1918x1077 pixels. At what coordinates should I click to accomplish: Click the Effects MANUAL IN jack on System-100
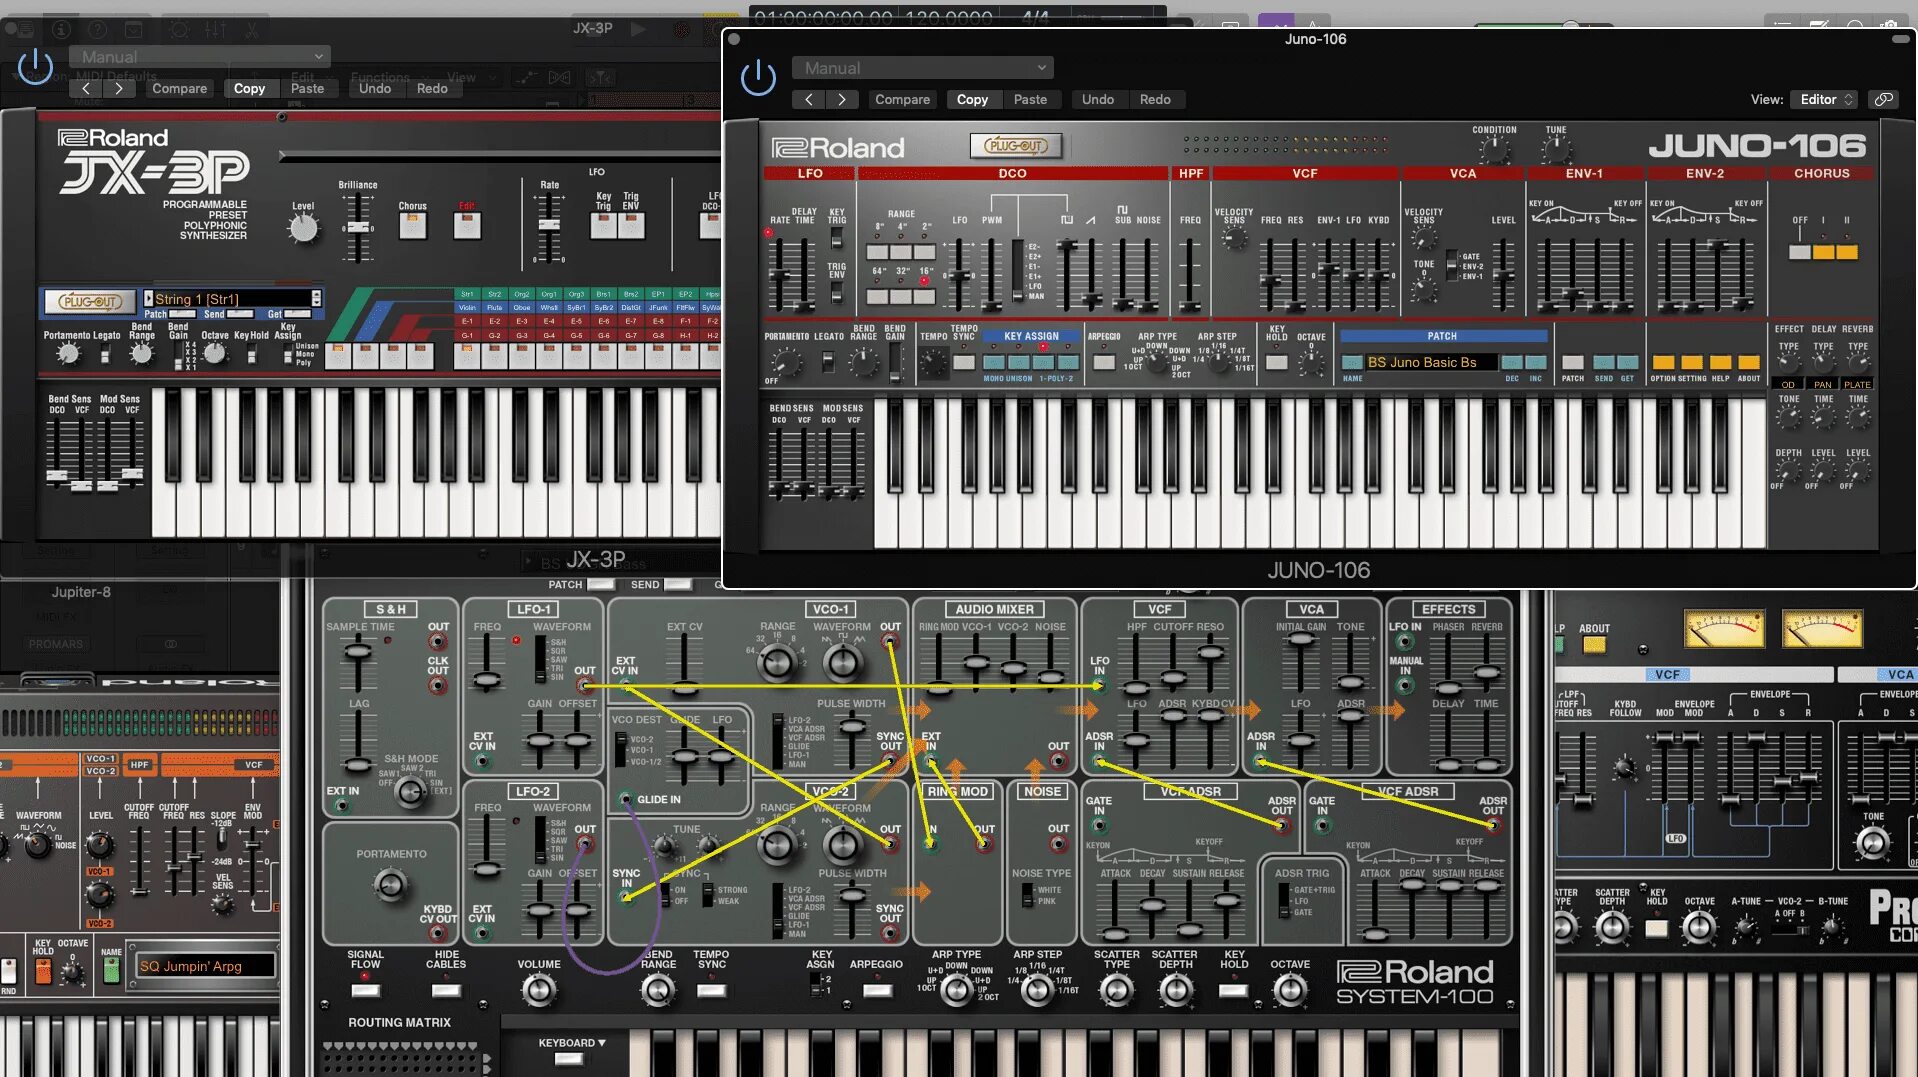click(x=1405, y=686)
